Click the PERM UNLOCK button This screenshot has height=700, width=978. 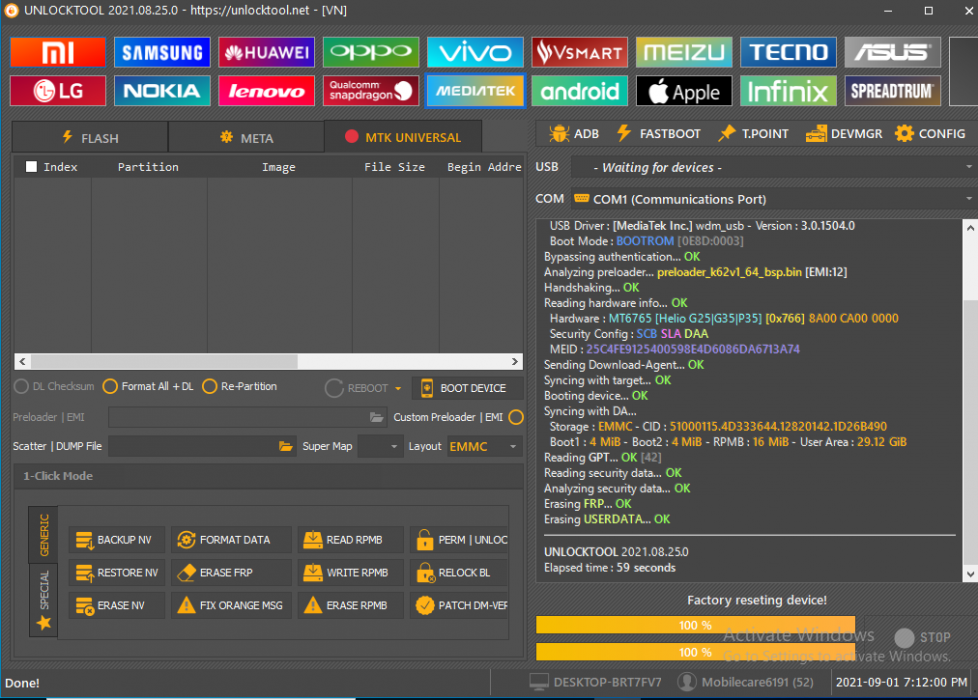(459, 540)
